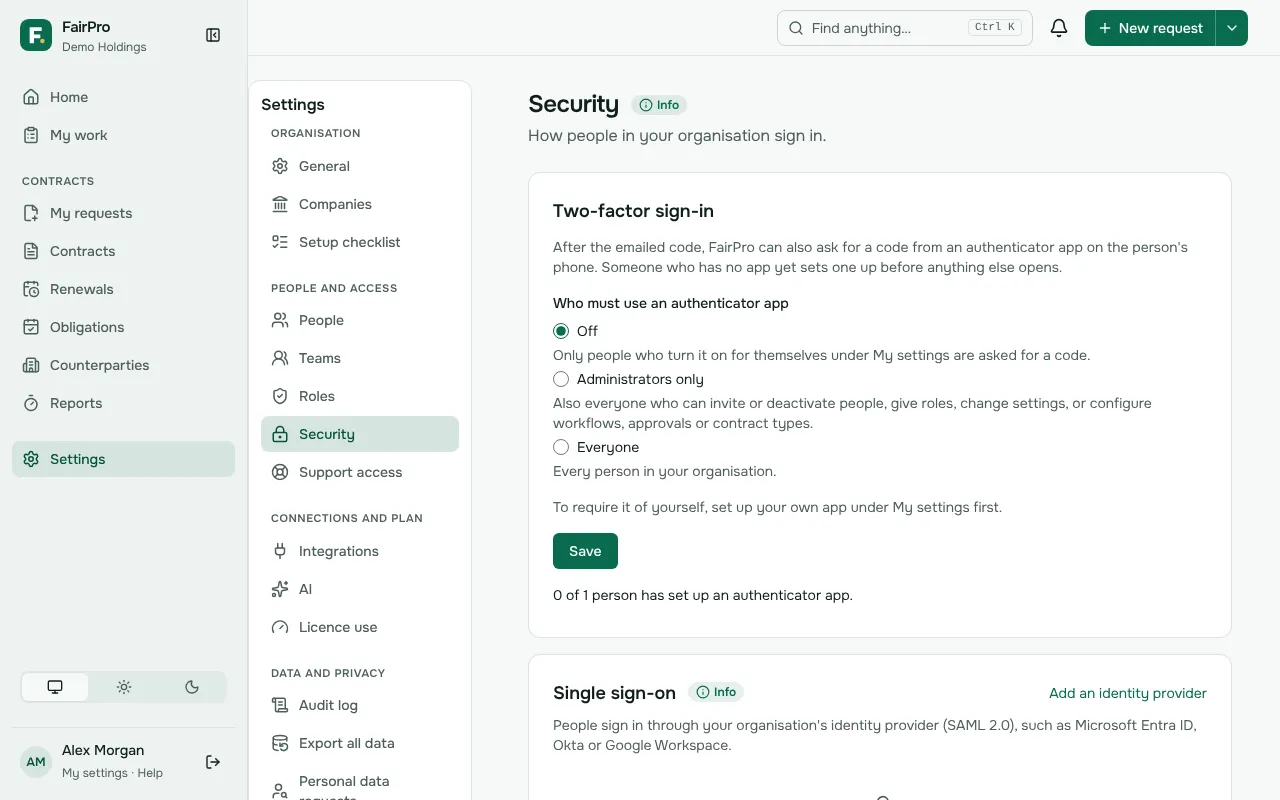The width and height of the screenshot is (1280, 800).
Task: Collapse the sidebar panel icon
Action: (213, 35)
